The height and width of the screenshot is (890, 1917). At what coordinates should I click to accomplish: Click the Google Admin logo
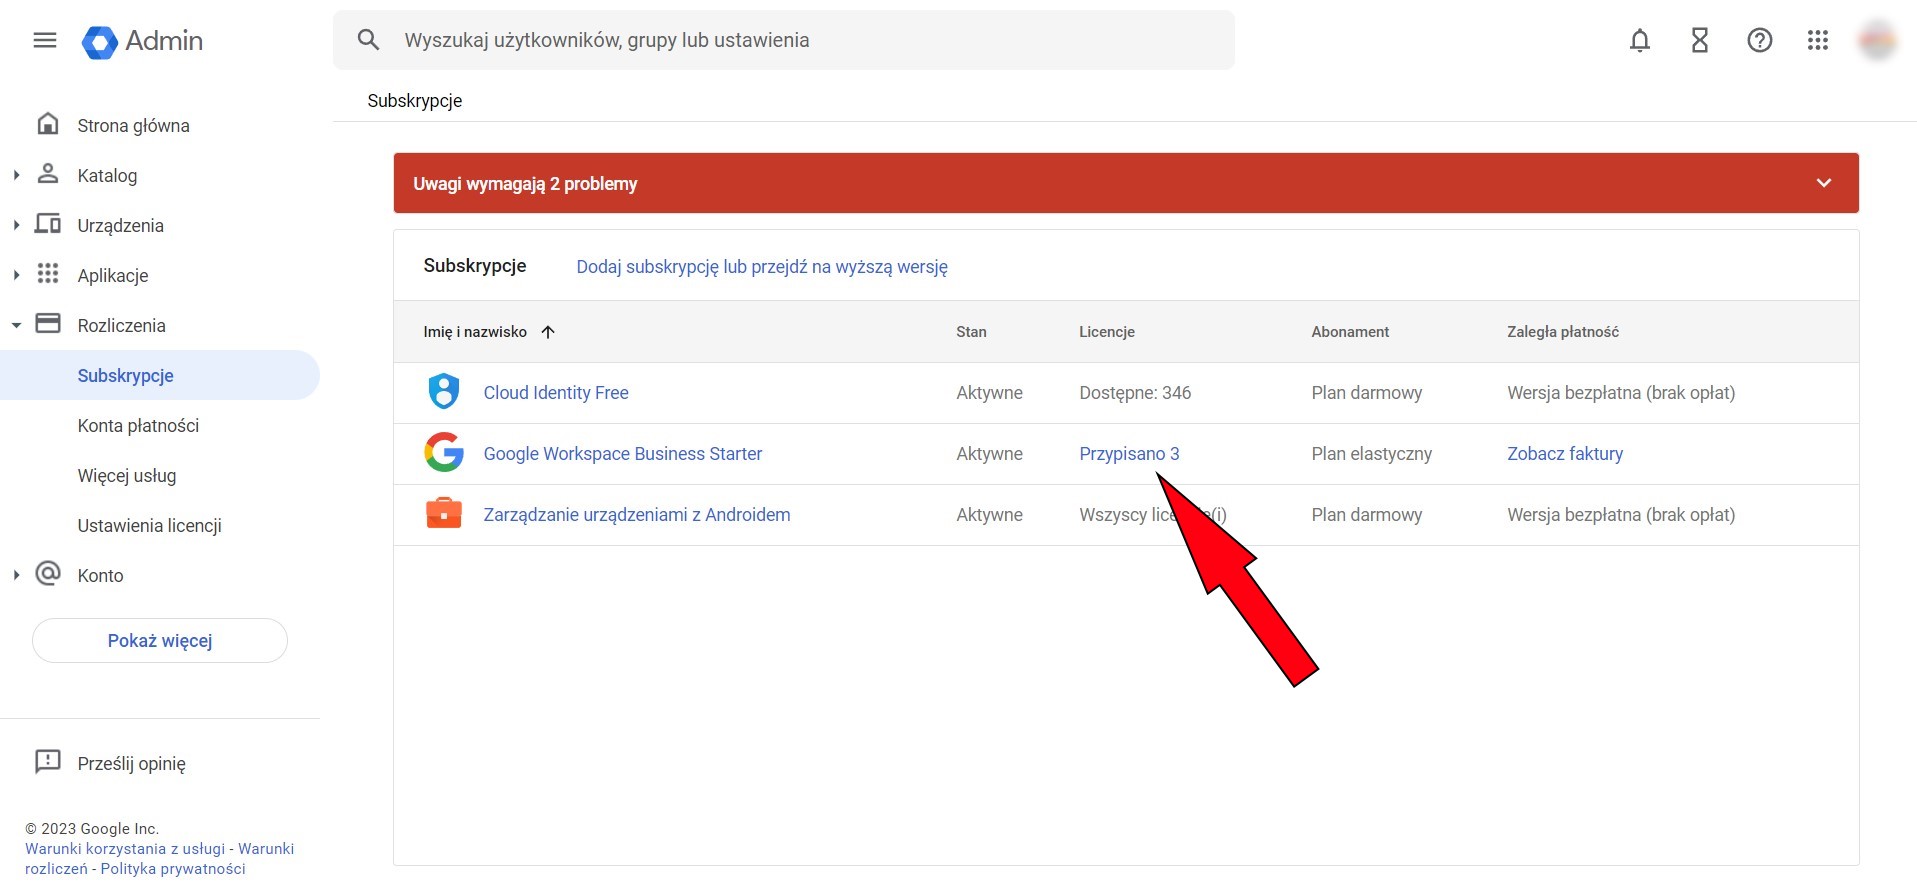coord(142,41)
